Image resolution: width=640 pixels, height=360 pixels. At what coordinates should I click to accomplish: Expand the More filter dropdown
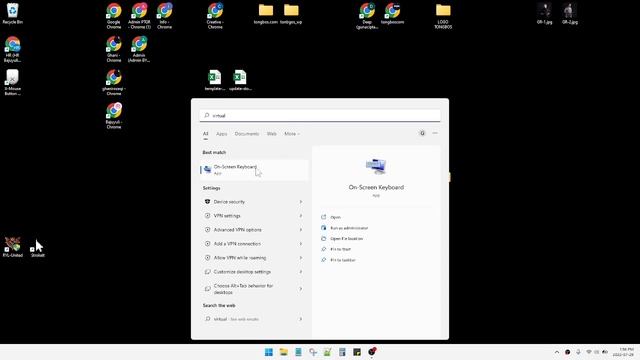[x=292, y=134]
